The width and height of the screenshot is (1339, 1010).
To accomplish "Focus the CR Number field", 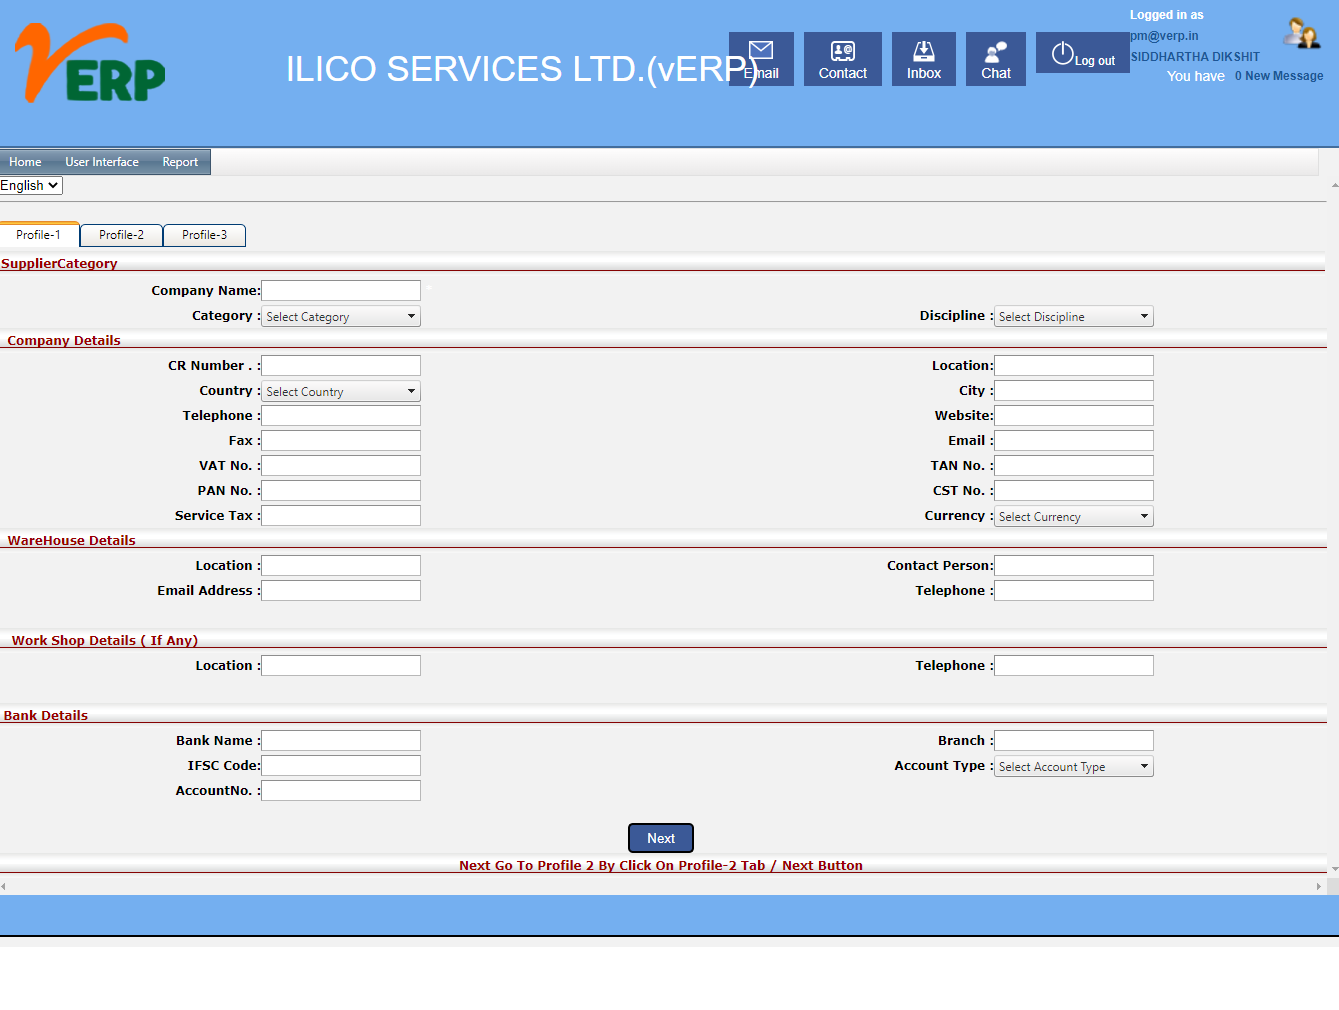I will pos(341,366).
